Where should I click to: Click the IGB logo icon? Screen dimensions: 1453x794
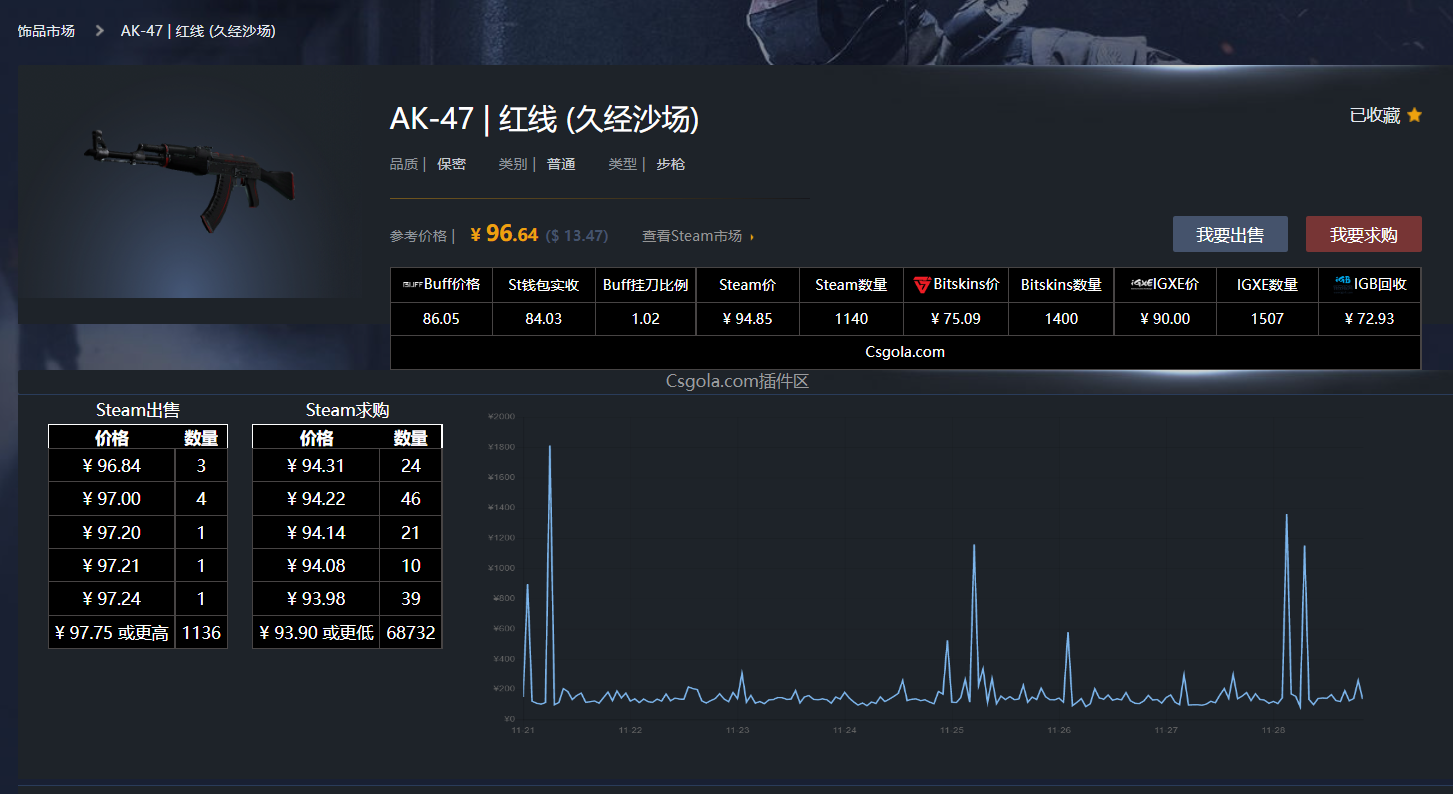tap(1342, 283)
